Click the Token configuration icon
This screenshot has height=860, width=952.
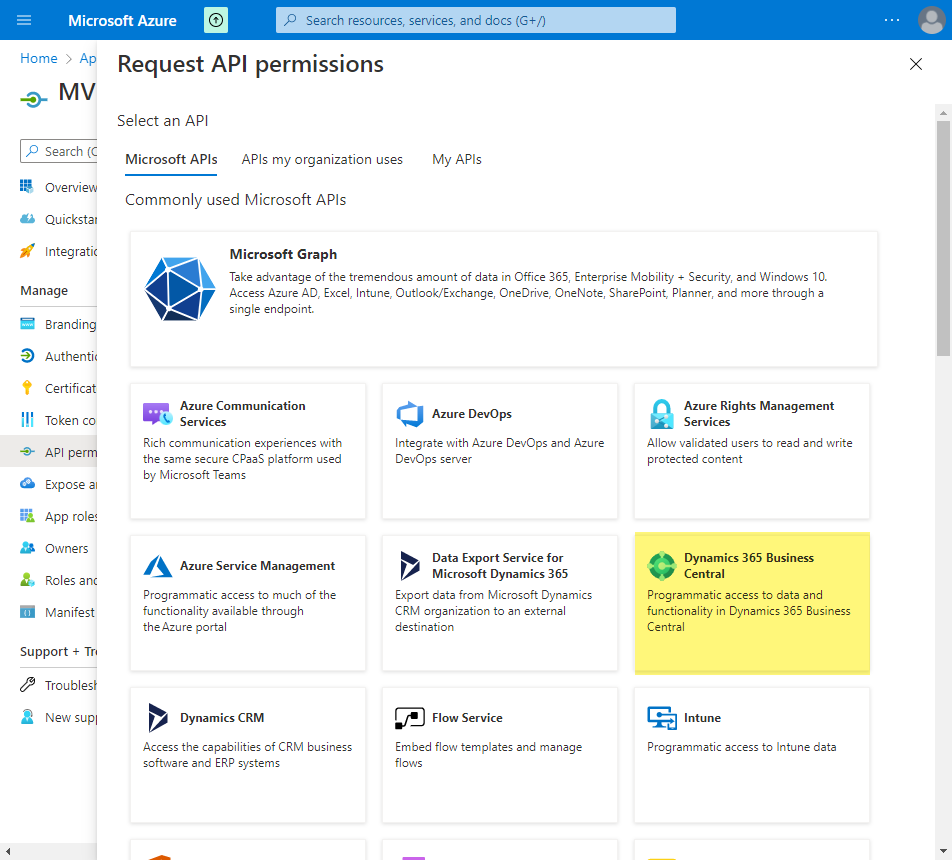[27, 420]
